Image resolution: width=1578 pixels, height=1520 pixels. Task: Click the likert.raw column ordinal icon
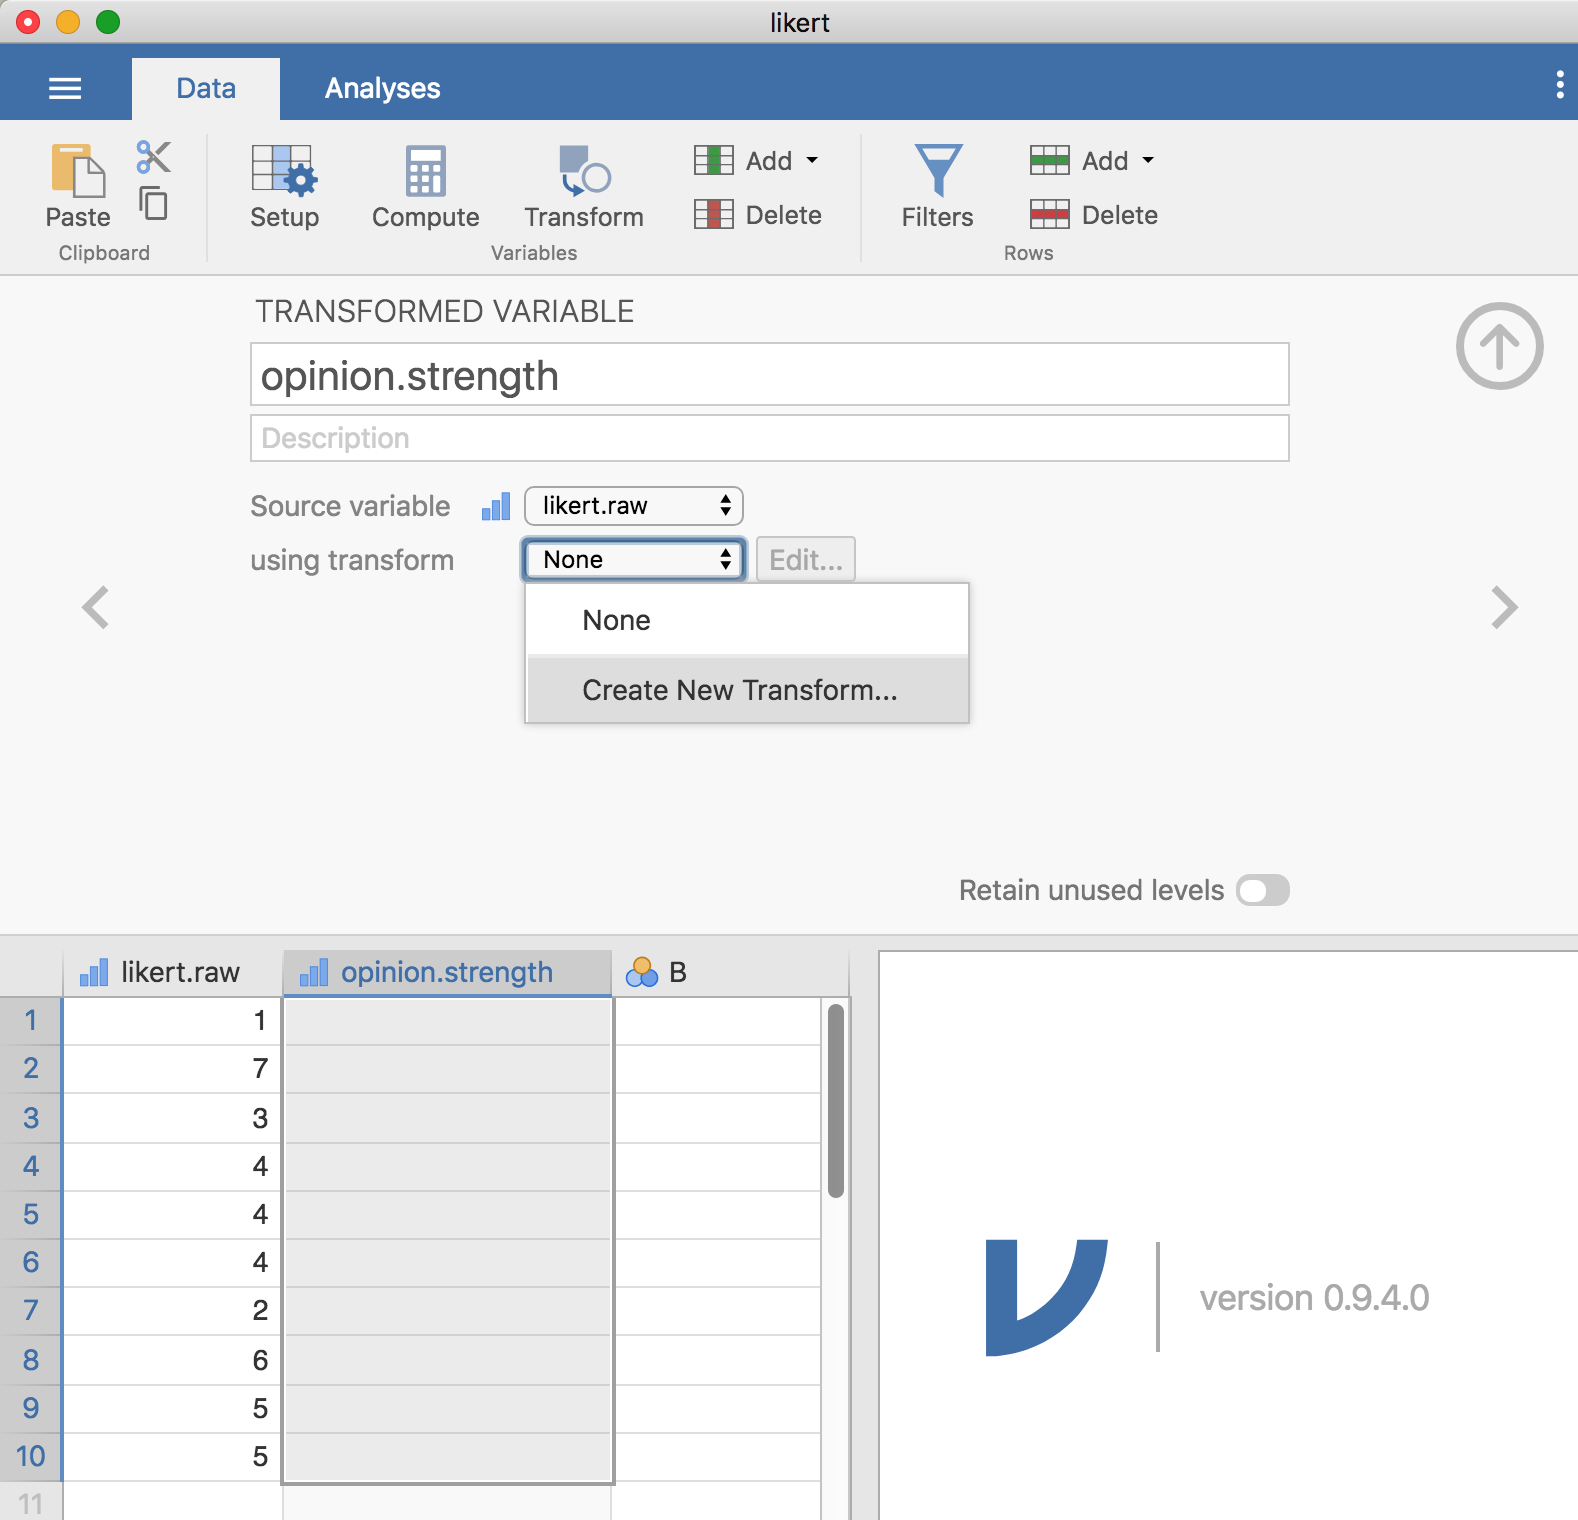tap(94, 972)
